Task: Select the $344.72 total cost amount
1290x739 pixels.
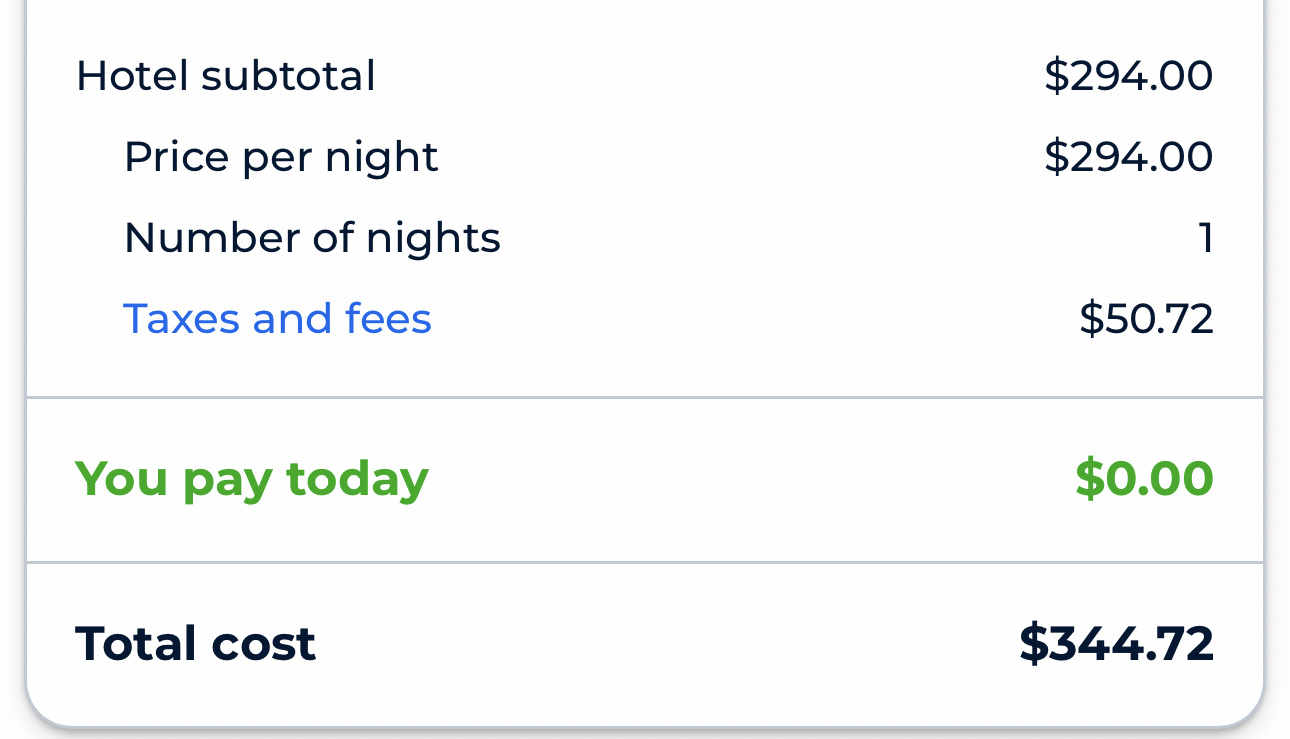Action: point(1116,643)
